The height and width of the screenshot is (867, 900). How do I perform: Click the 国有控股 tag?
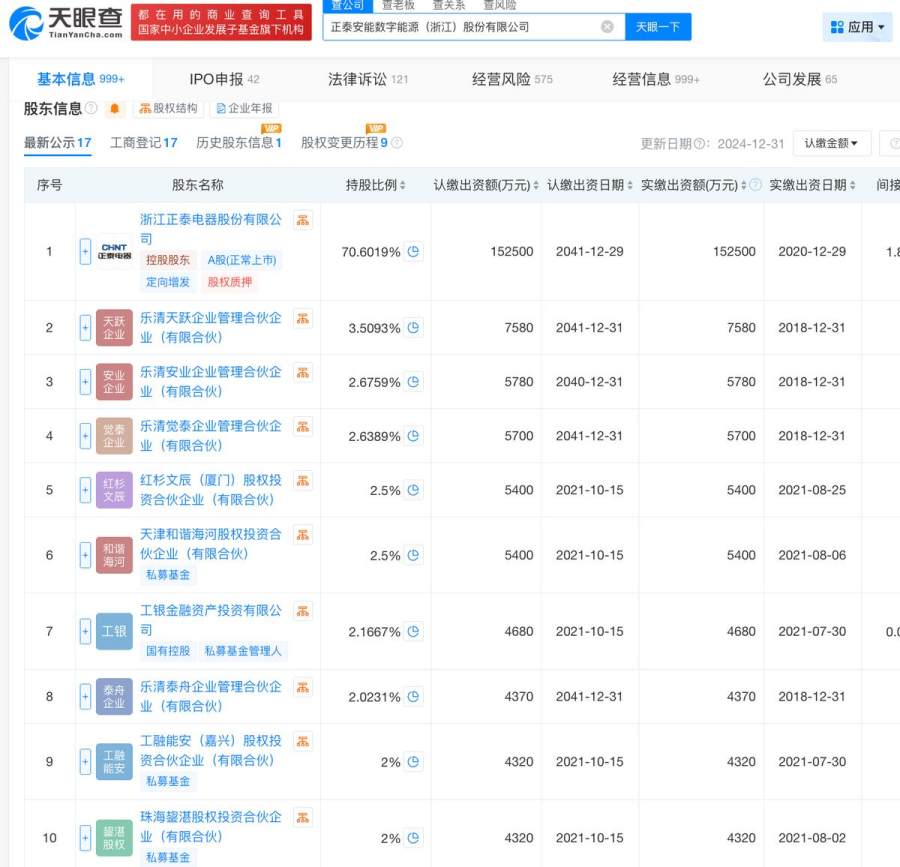tap(168, 651)
